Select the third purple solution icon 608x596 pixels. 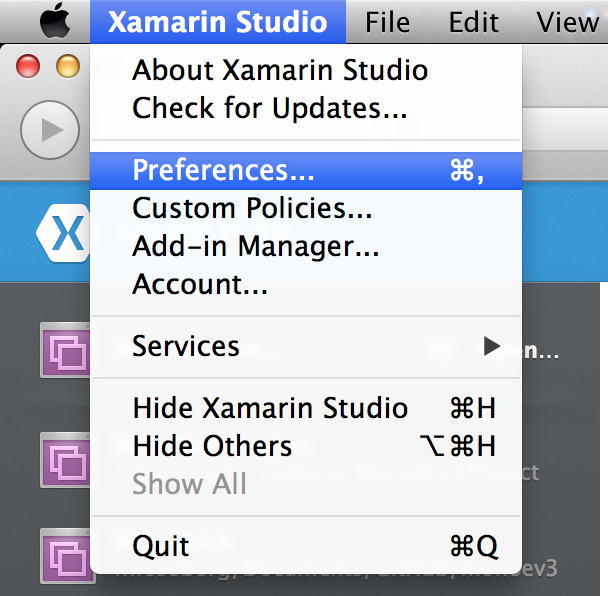pyautogui.click(x=65, y=556)
